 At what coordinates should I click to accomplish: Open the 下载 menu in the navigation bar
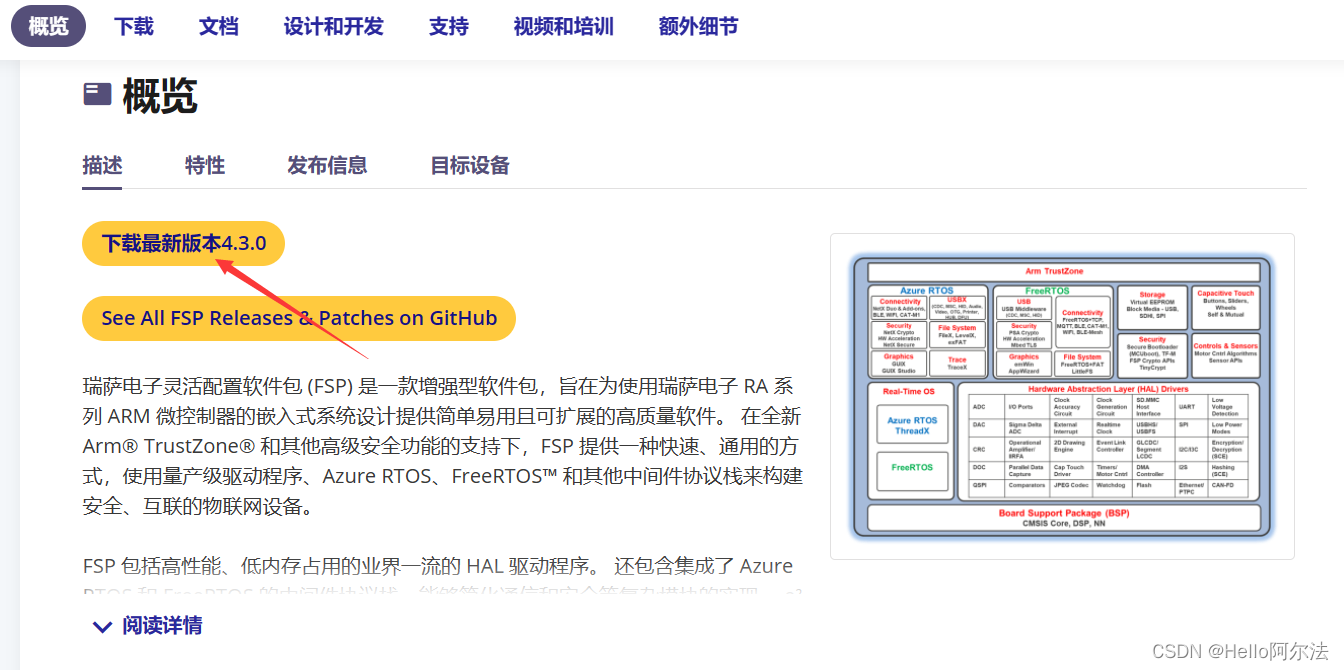(133, 27)
